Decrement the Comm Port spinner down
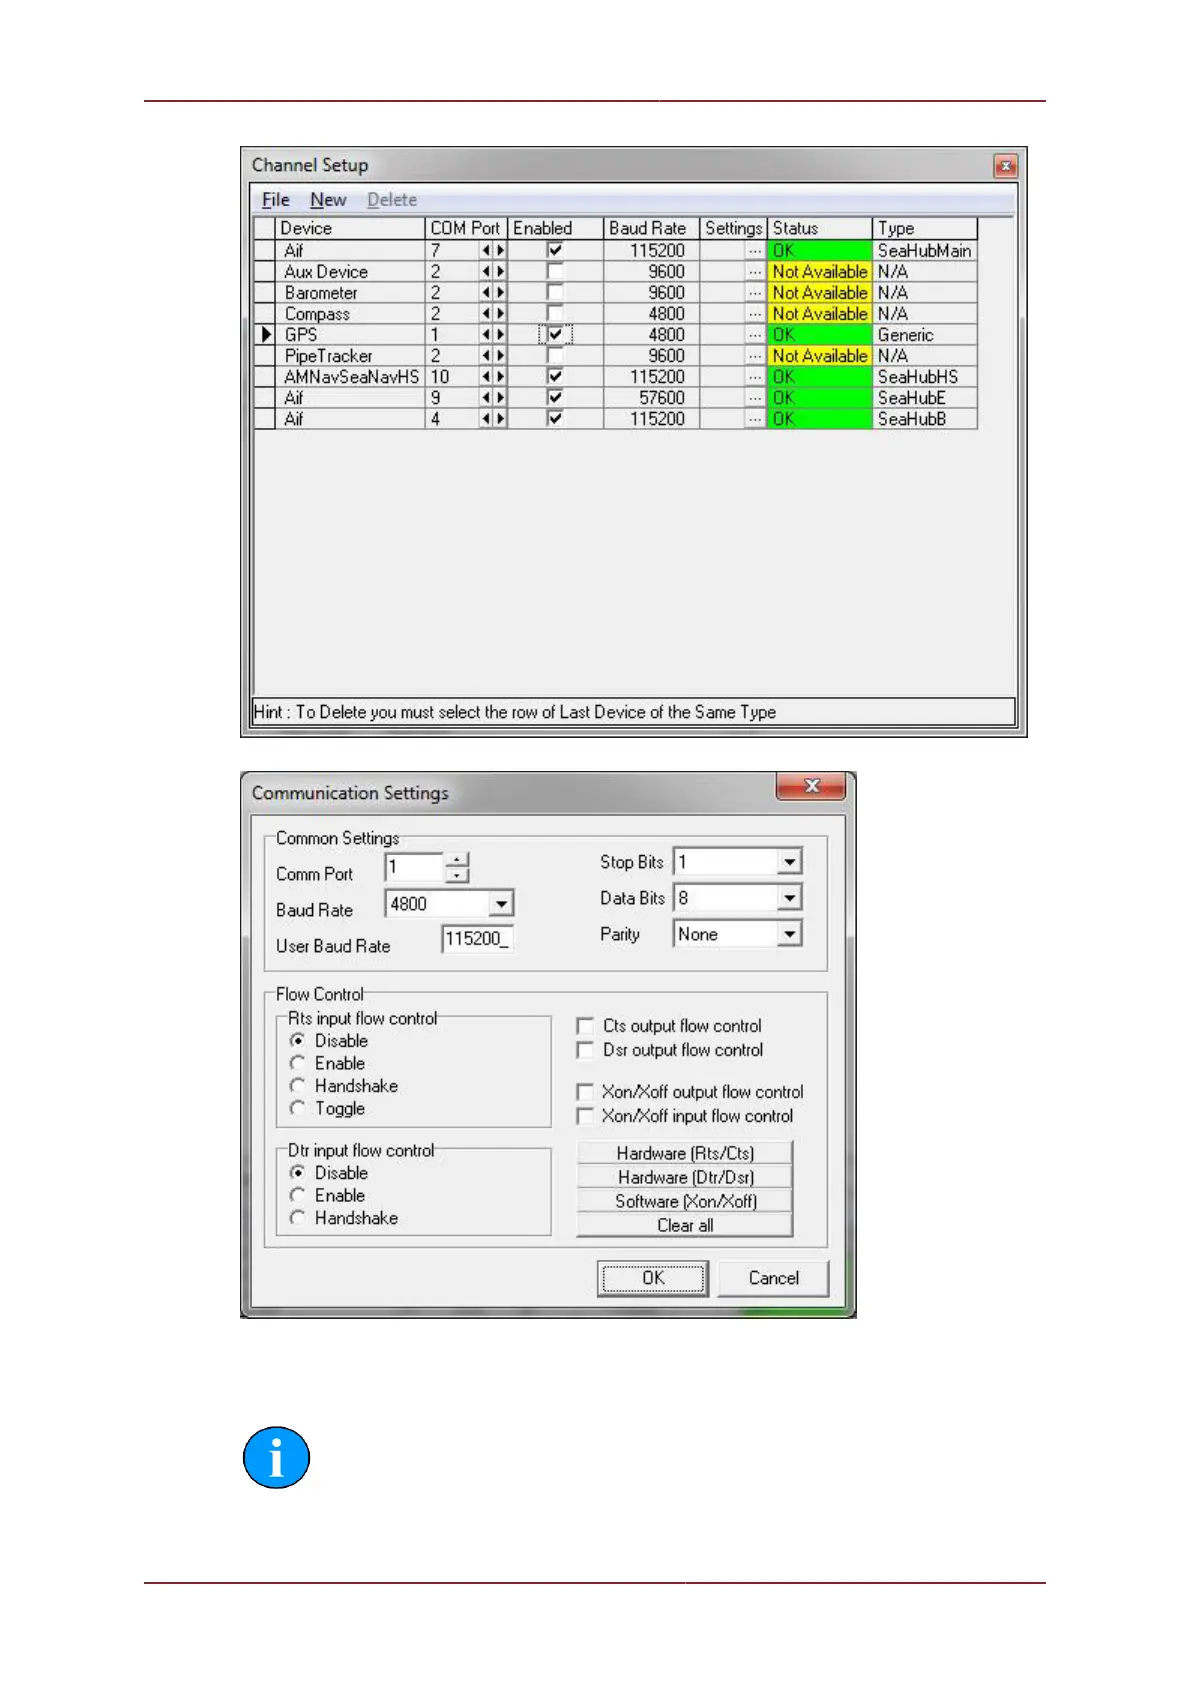Screen dimensions: 1191x1684 pos(457,875)
